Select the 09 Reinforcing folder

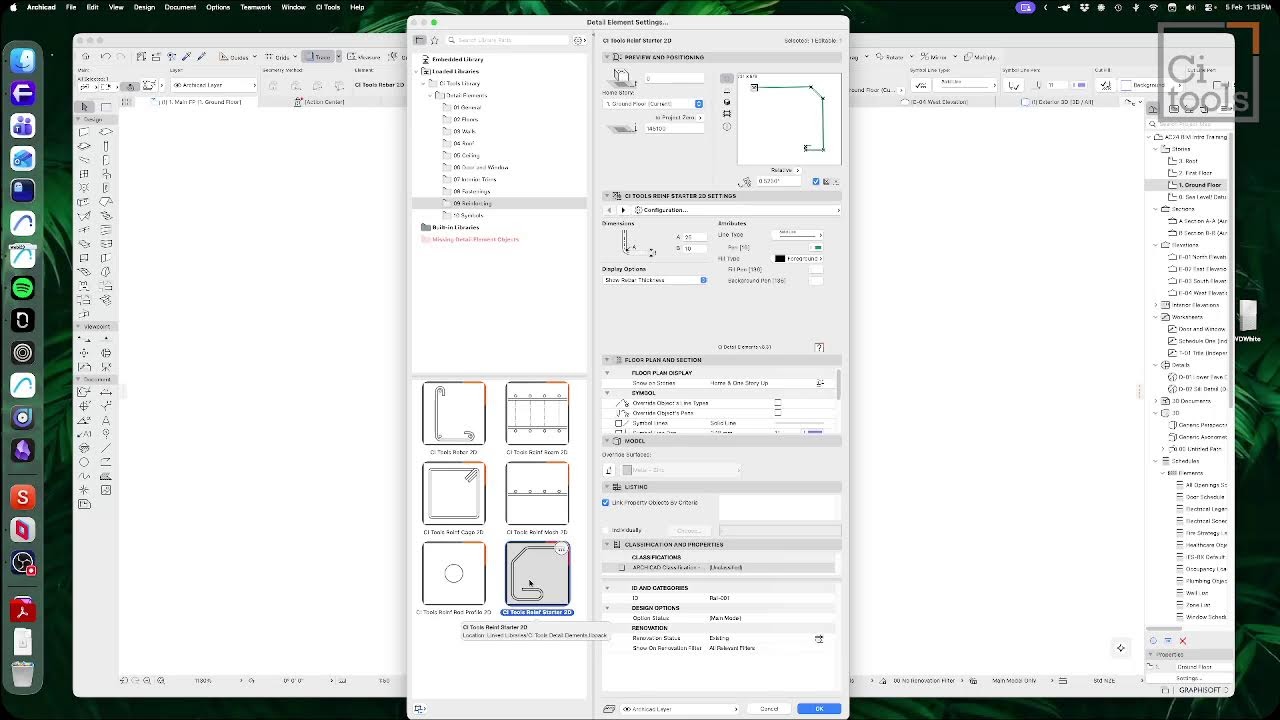tap(472, 203)
